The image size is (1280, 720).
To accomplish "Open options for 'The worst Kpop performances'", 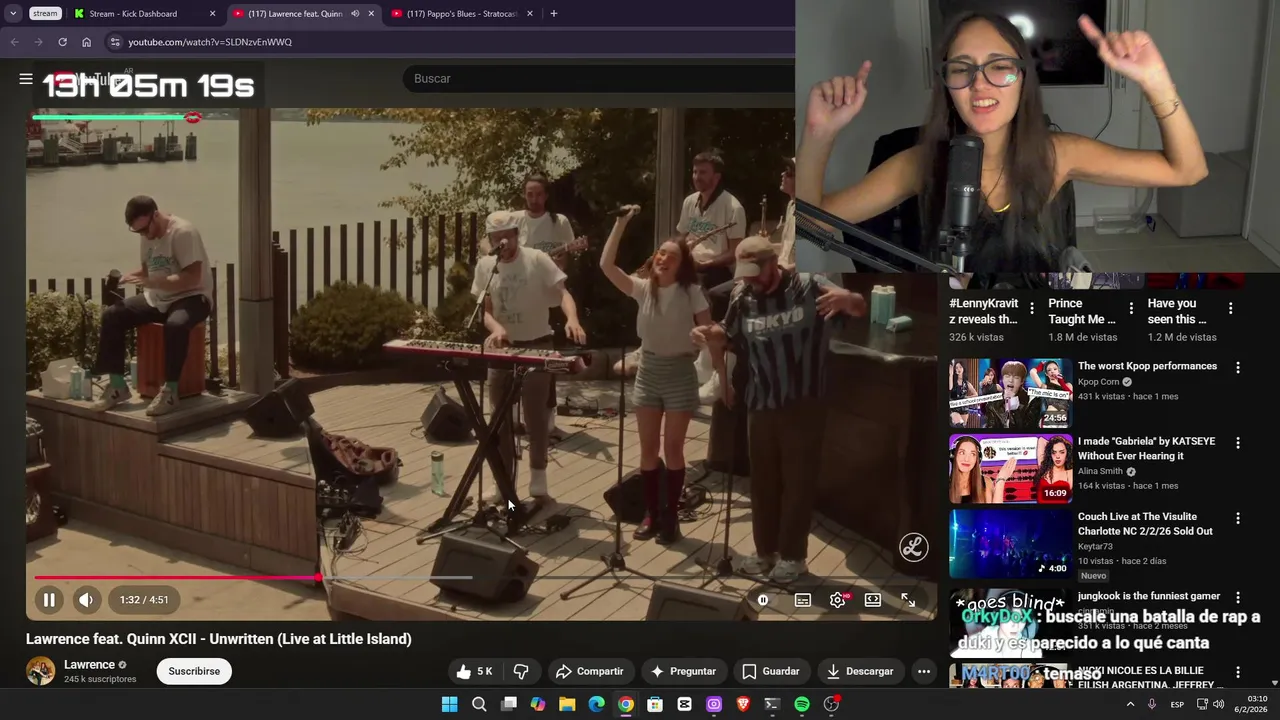I will [x=1237, y=368].
